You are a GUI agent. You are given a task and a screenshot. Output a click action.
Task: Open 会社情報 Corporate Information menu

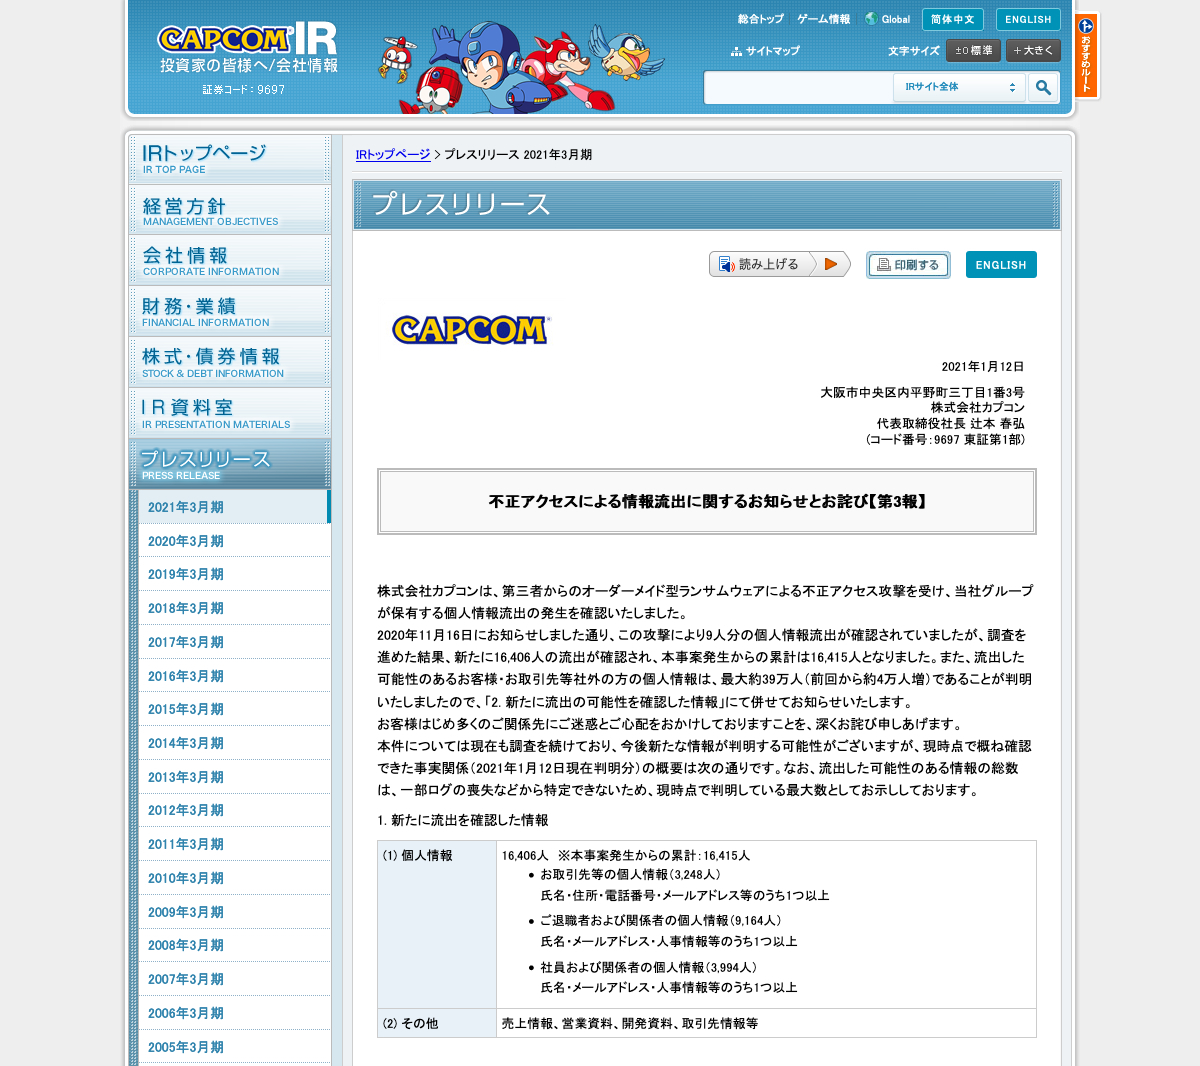click(x=230, y=261)
